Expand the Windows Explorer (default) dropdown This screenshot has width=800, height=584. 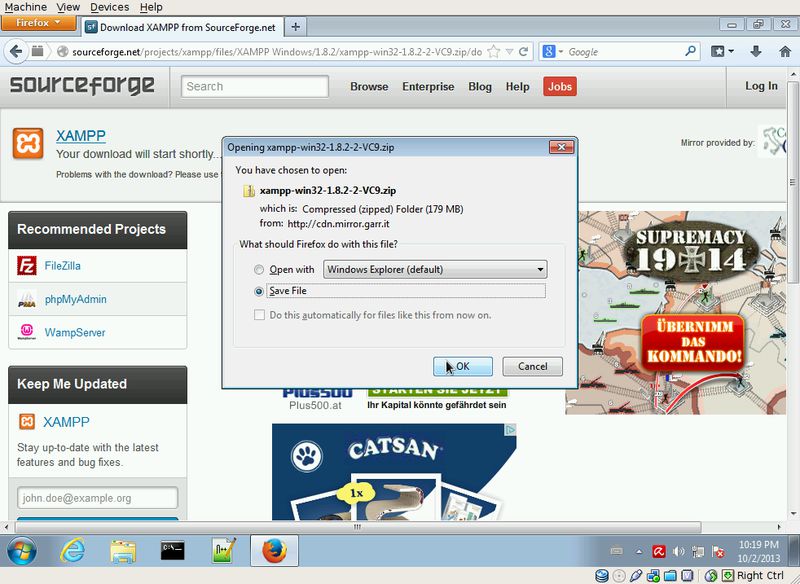(x=540, y=269)
